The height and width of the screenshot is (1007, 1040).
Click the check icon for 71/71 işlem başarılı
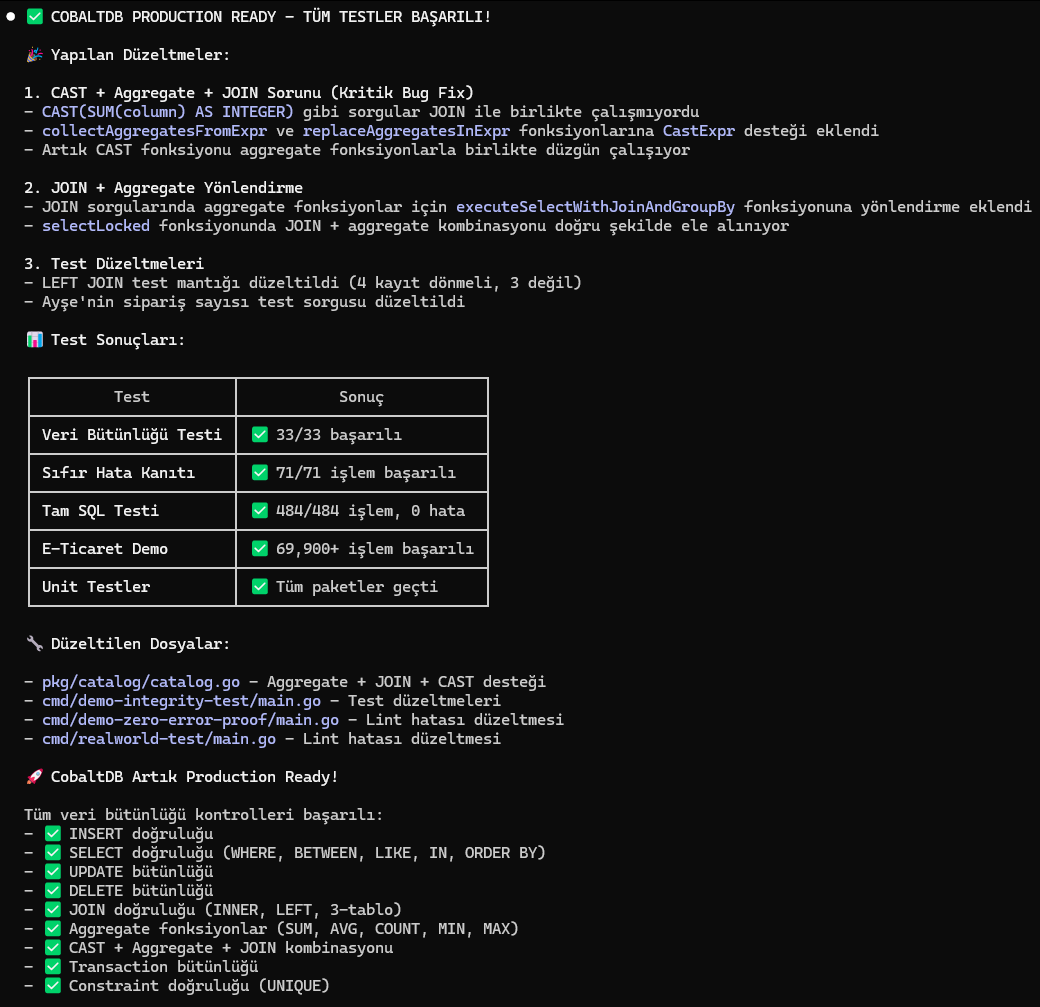[260, 472]
